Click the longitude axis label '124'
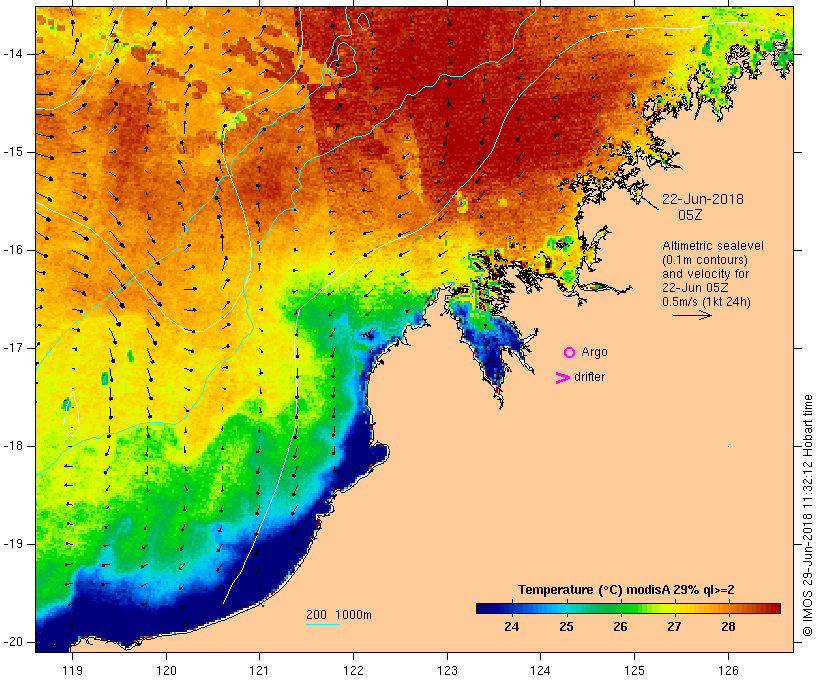 point(540,671)
